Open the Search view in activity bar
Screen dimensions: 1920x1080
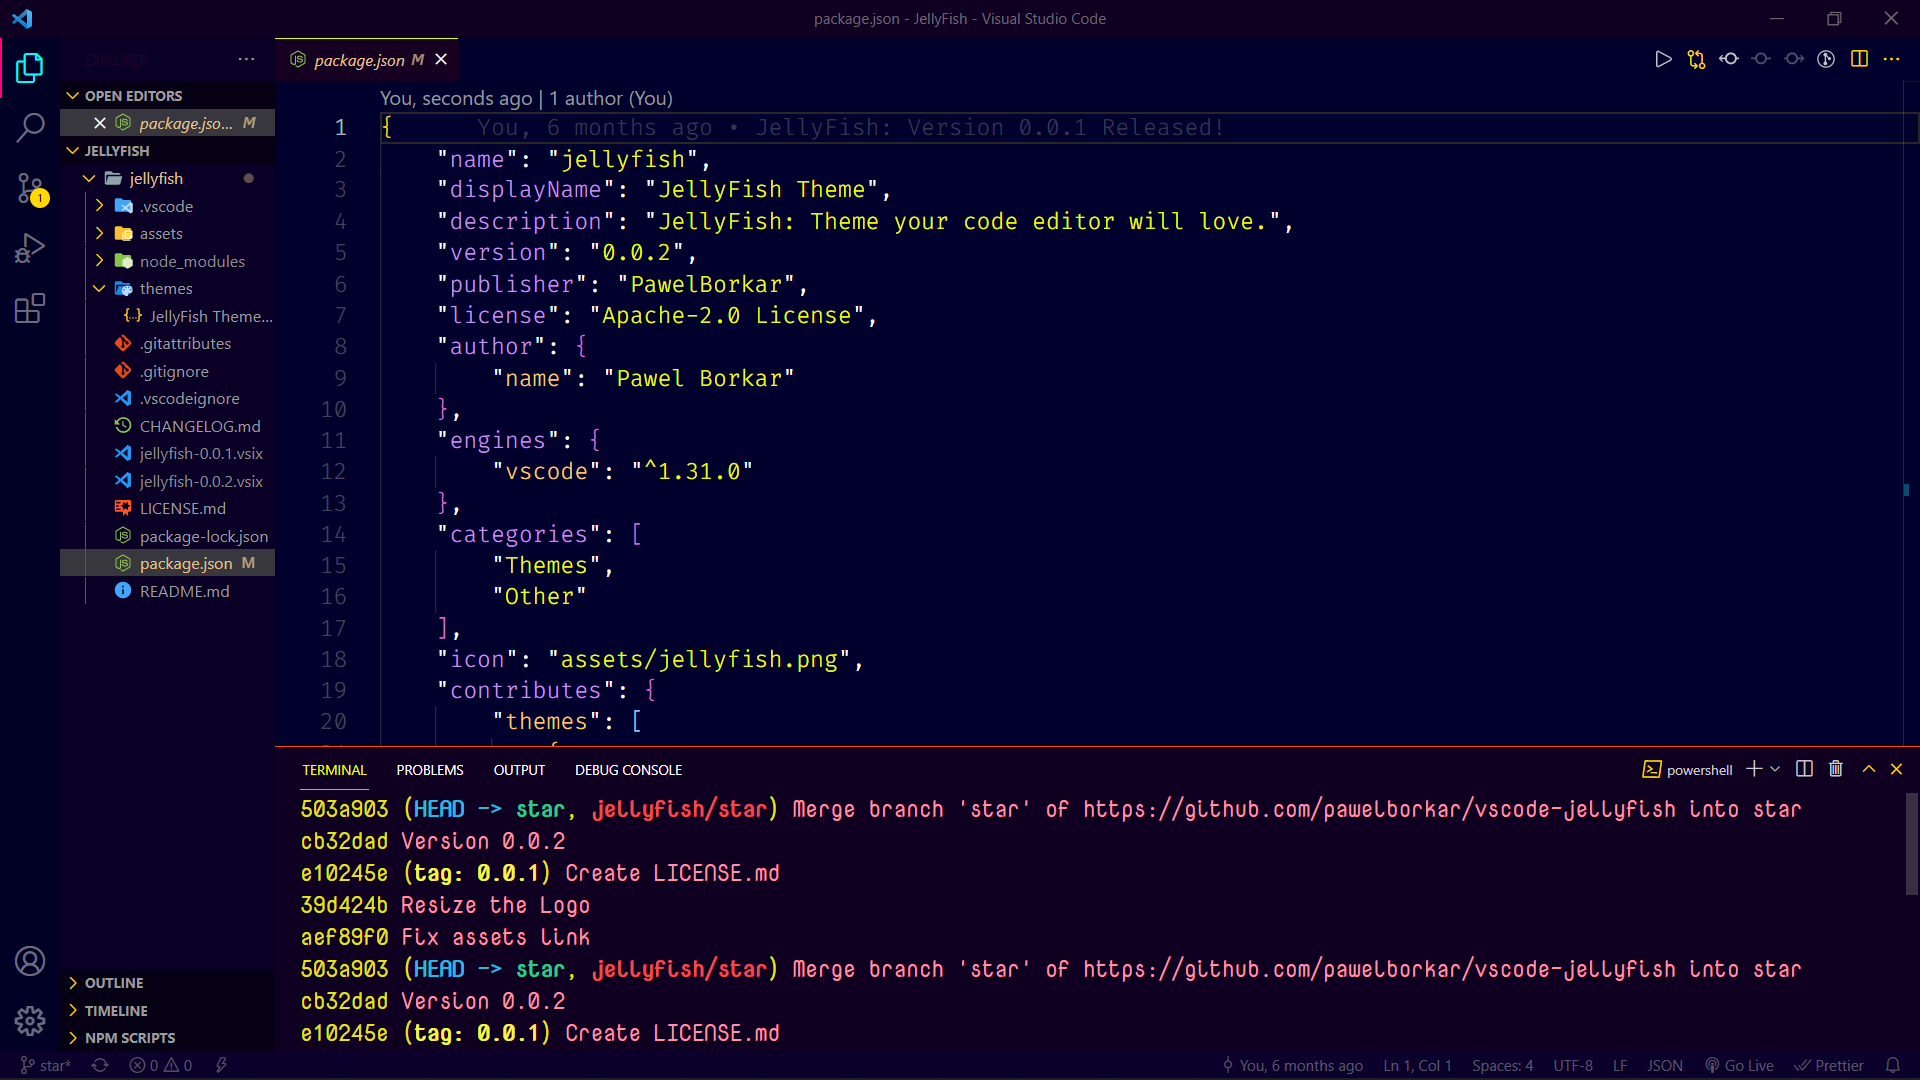[30, 127]
